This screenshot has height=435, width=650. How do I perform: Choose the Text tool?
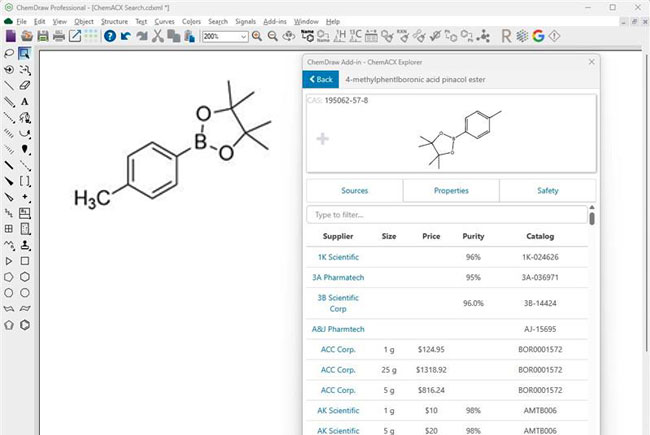pyautogui.click(x=25, y=102)
